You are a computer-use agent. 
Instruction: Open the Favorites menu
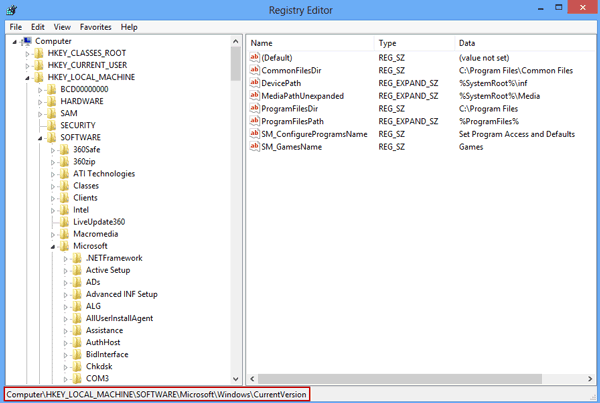click(96, 27)
